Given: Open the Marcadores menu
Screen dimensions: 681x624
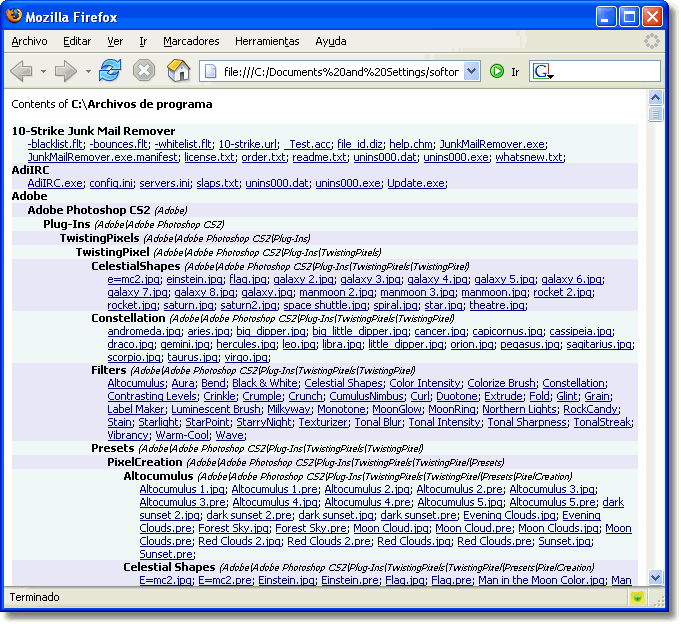Looking at the screenshot, I should click(191, 41).
